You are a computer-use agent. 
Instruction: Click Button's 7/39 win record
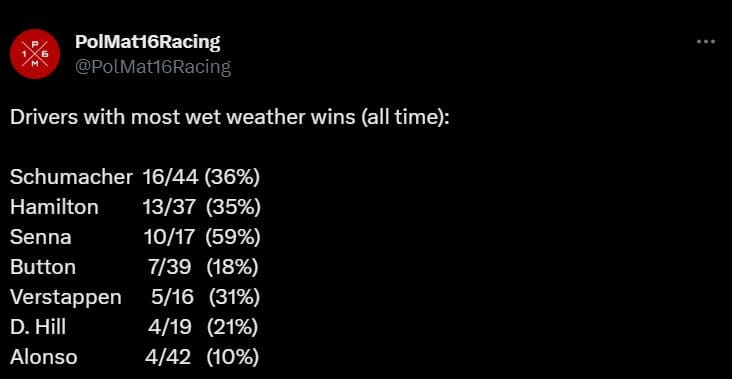coord(170,267)
